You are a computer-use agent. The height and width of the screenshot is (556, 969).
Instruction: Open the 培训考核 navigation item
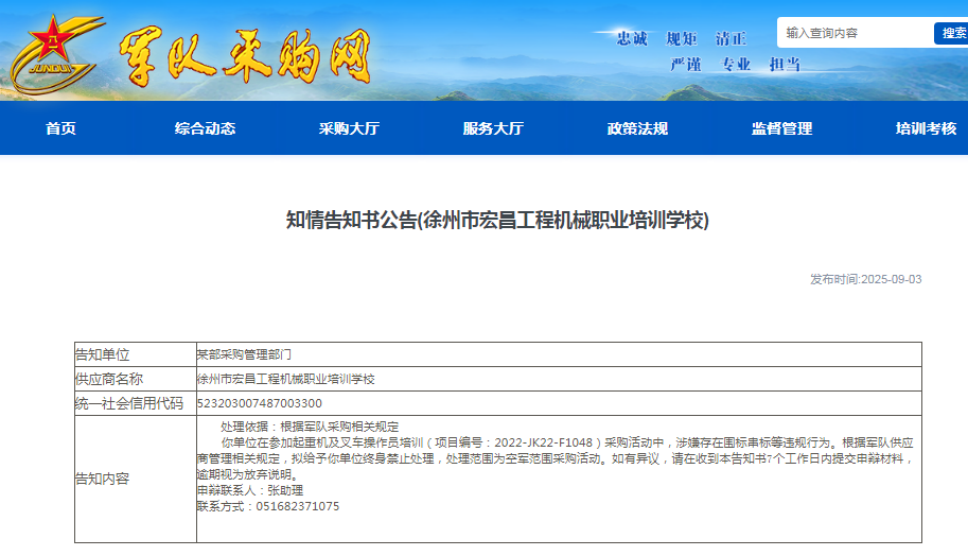pos(926,128)
